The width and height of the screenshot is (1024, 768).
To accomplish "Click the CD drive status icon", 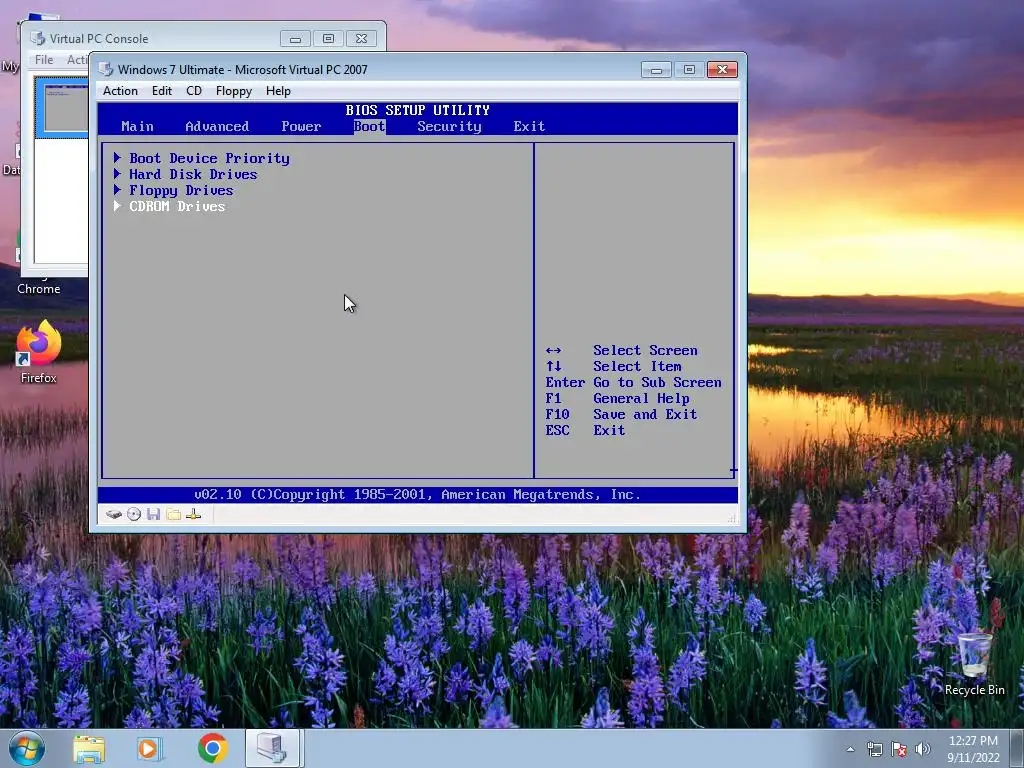I will point(134,515).
